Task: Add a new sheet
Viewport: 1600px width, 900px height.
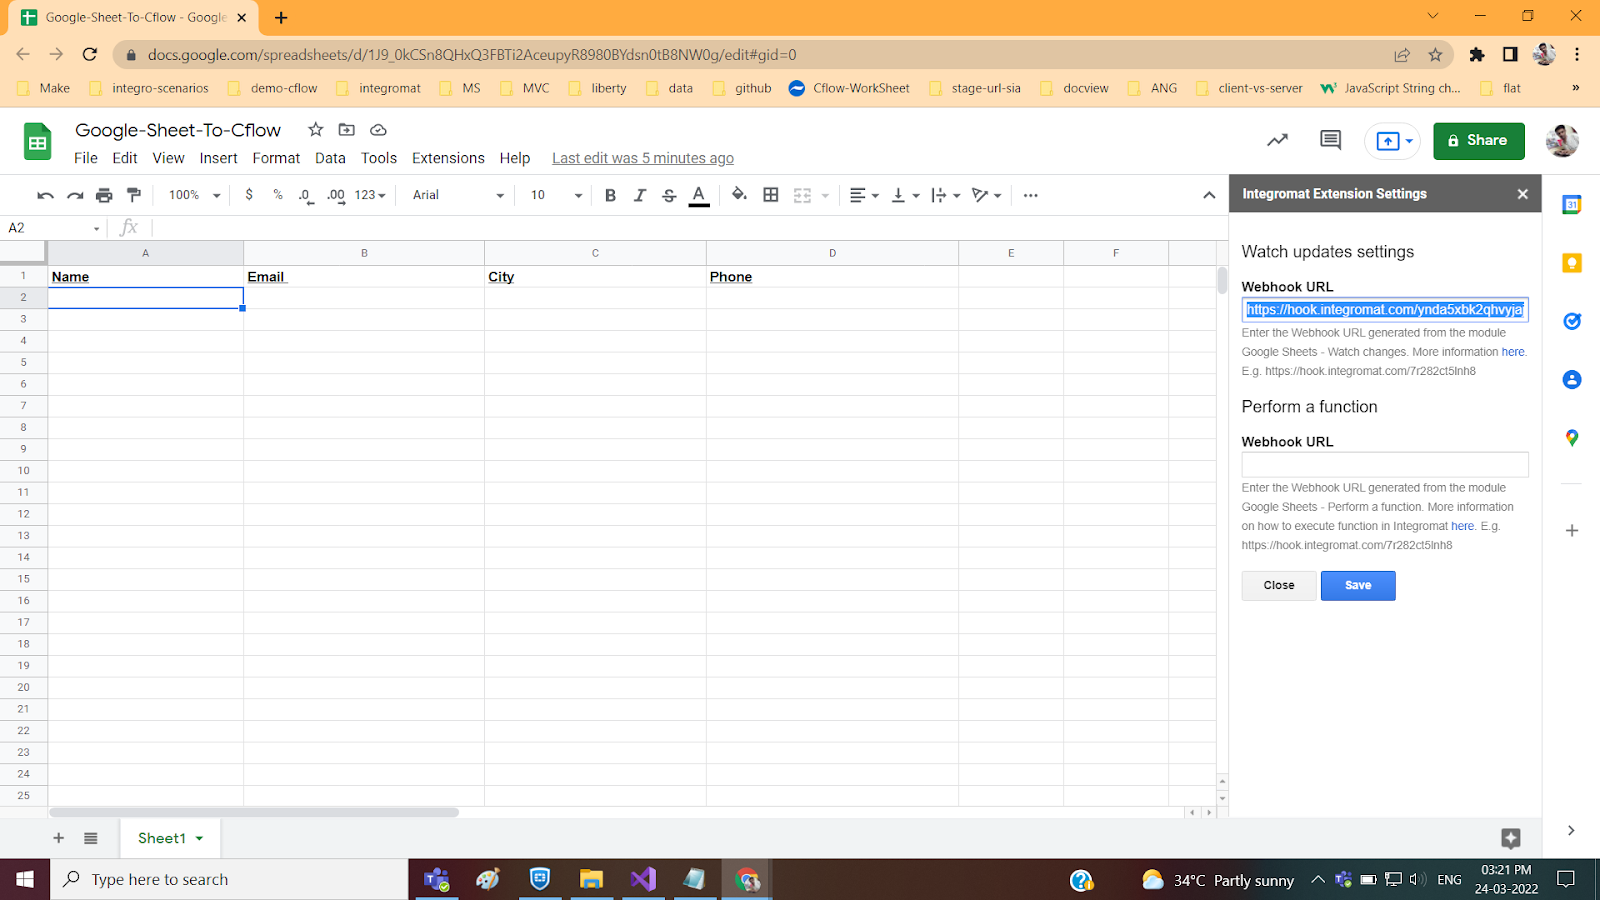Action: coord(58,838)
